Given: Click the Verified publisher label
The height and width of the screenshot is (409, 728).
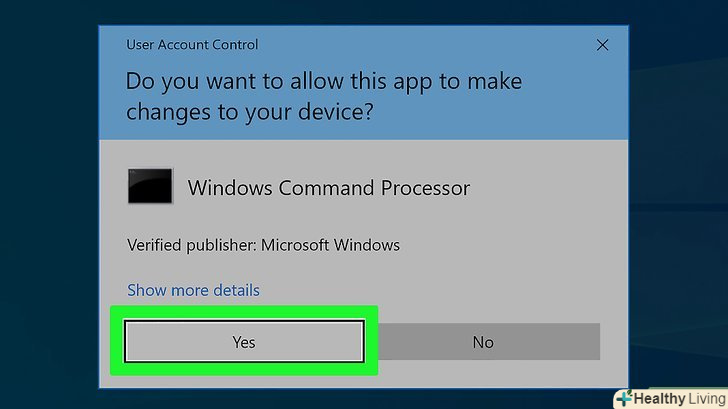Looking at the screenshot, I should click(193, 245).
